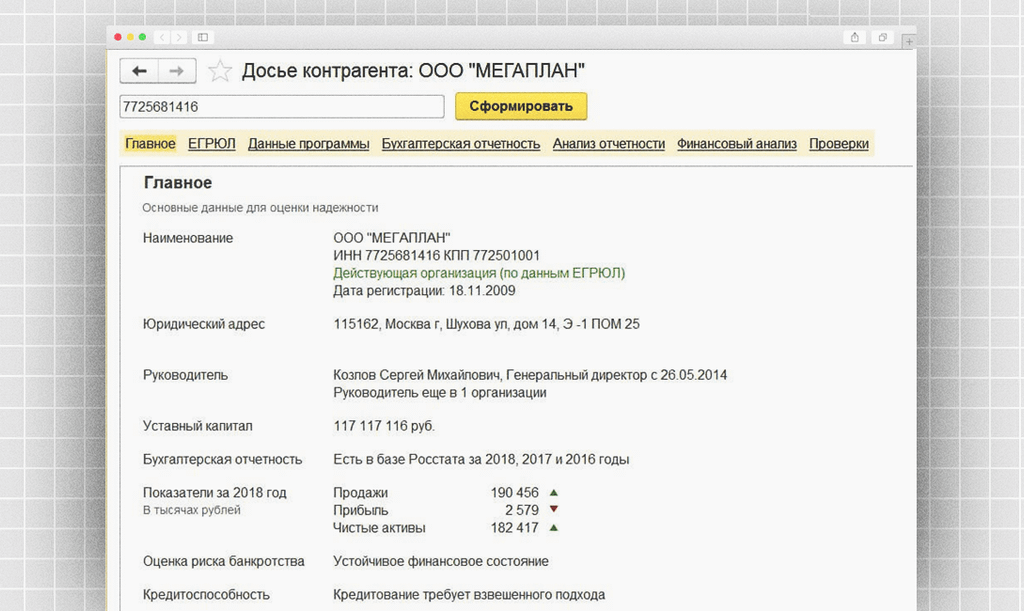Viewport: 1024px width, 611px height.
Task: Click the Кредитоспособность label
Action: [206, 595]
